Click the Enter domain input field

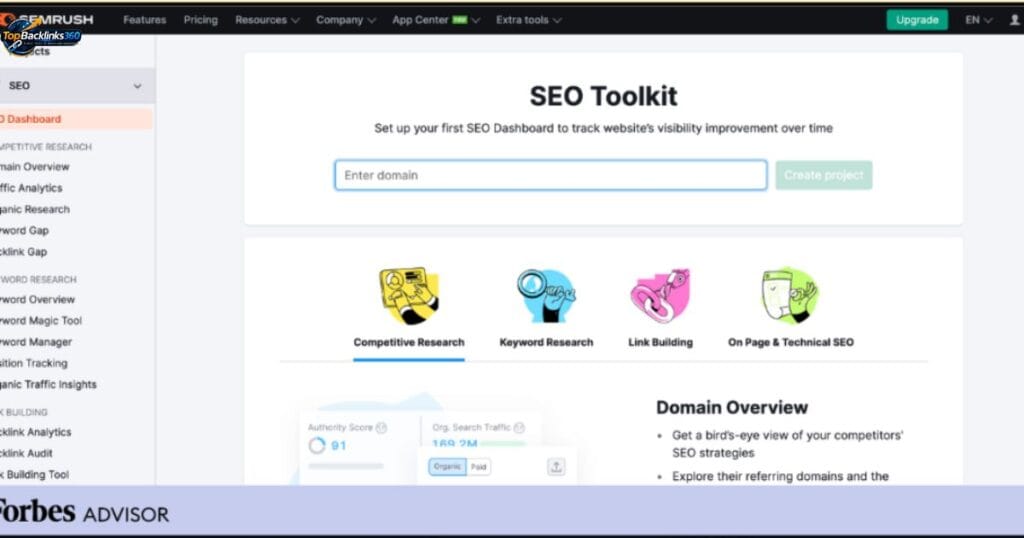pyautogui.click(x=551, y=175)
